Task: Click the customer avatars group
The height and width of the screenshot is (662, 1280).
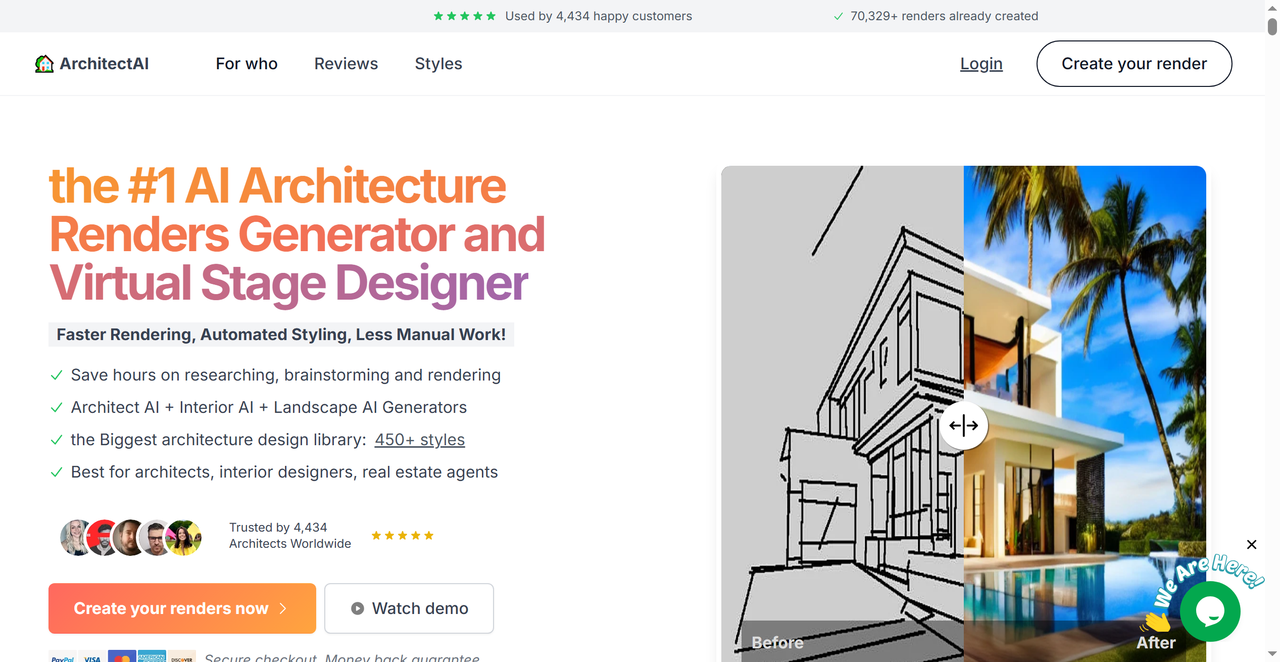Action: click(x=131, y=537)
